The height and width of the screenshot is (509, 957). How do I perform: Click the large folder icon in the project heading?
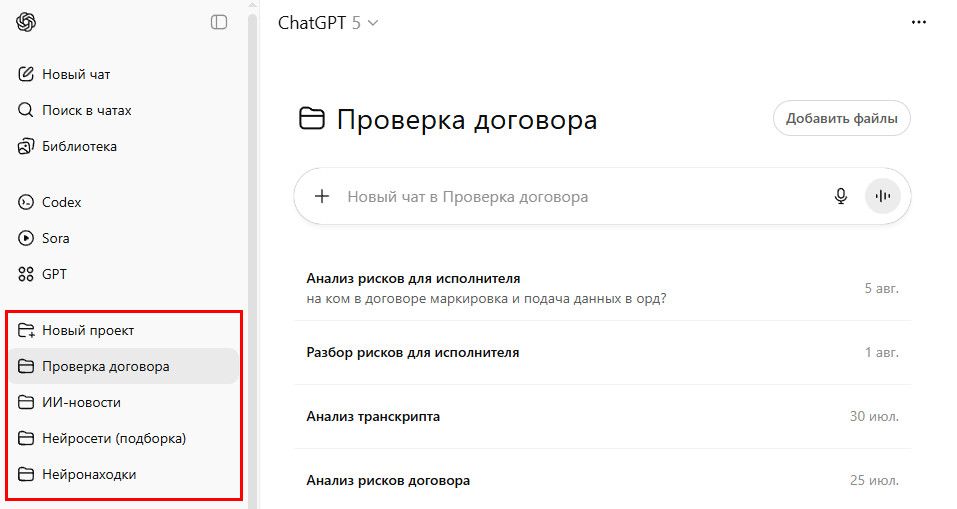point(311,118)
